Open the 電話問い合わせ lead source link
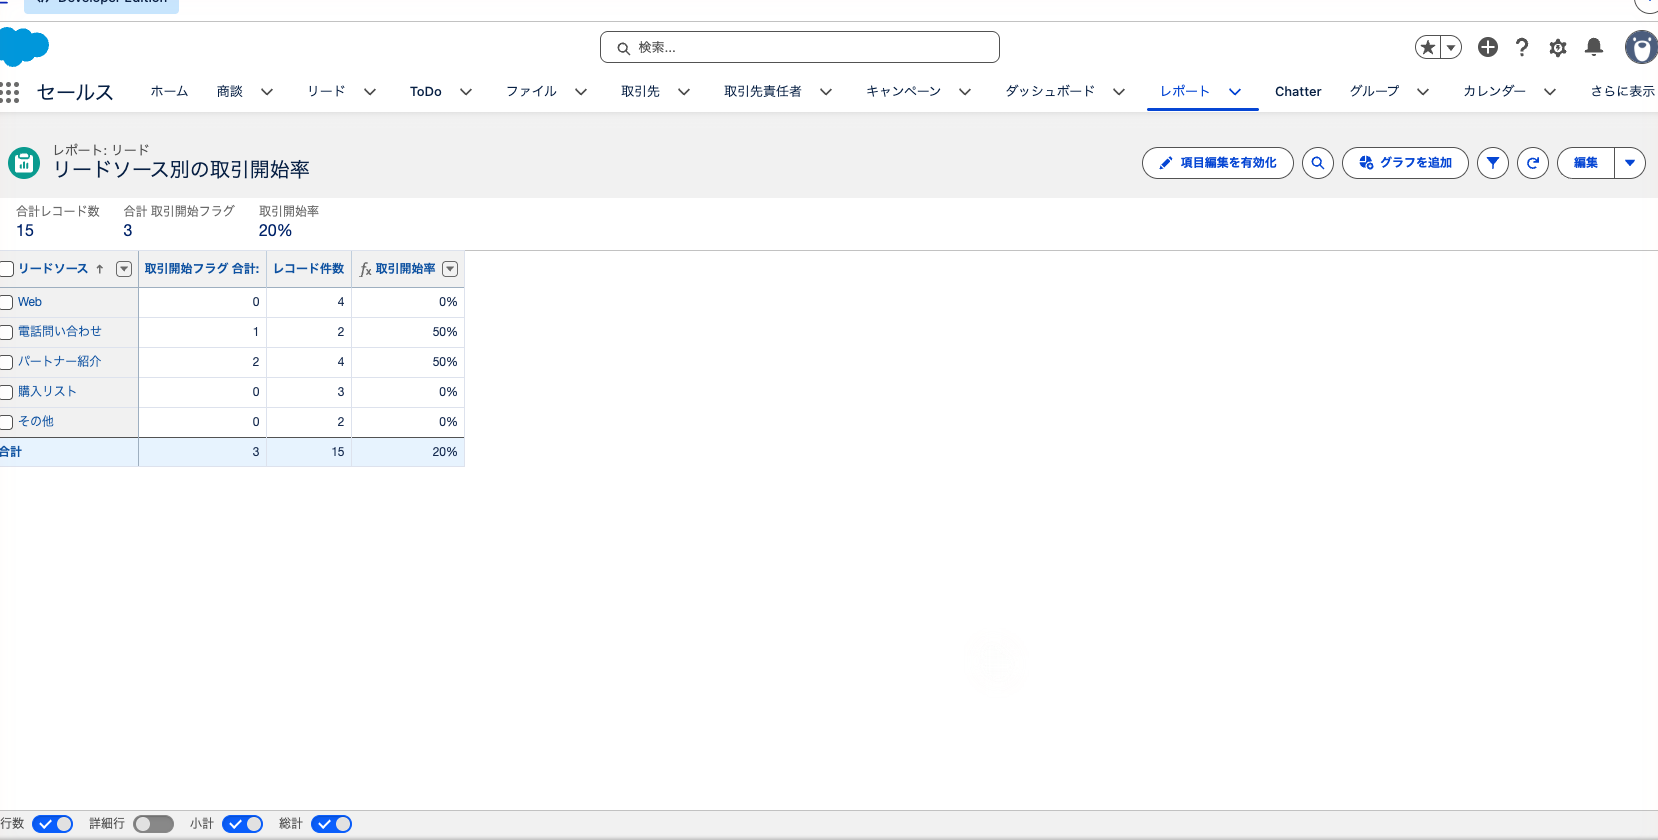The image size is (1658, 840). pos(60,332)
